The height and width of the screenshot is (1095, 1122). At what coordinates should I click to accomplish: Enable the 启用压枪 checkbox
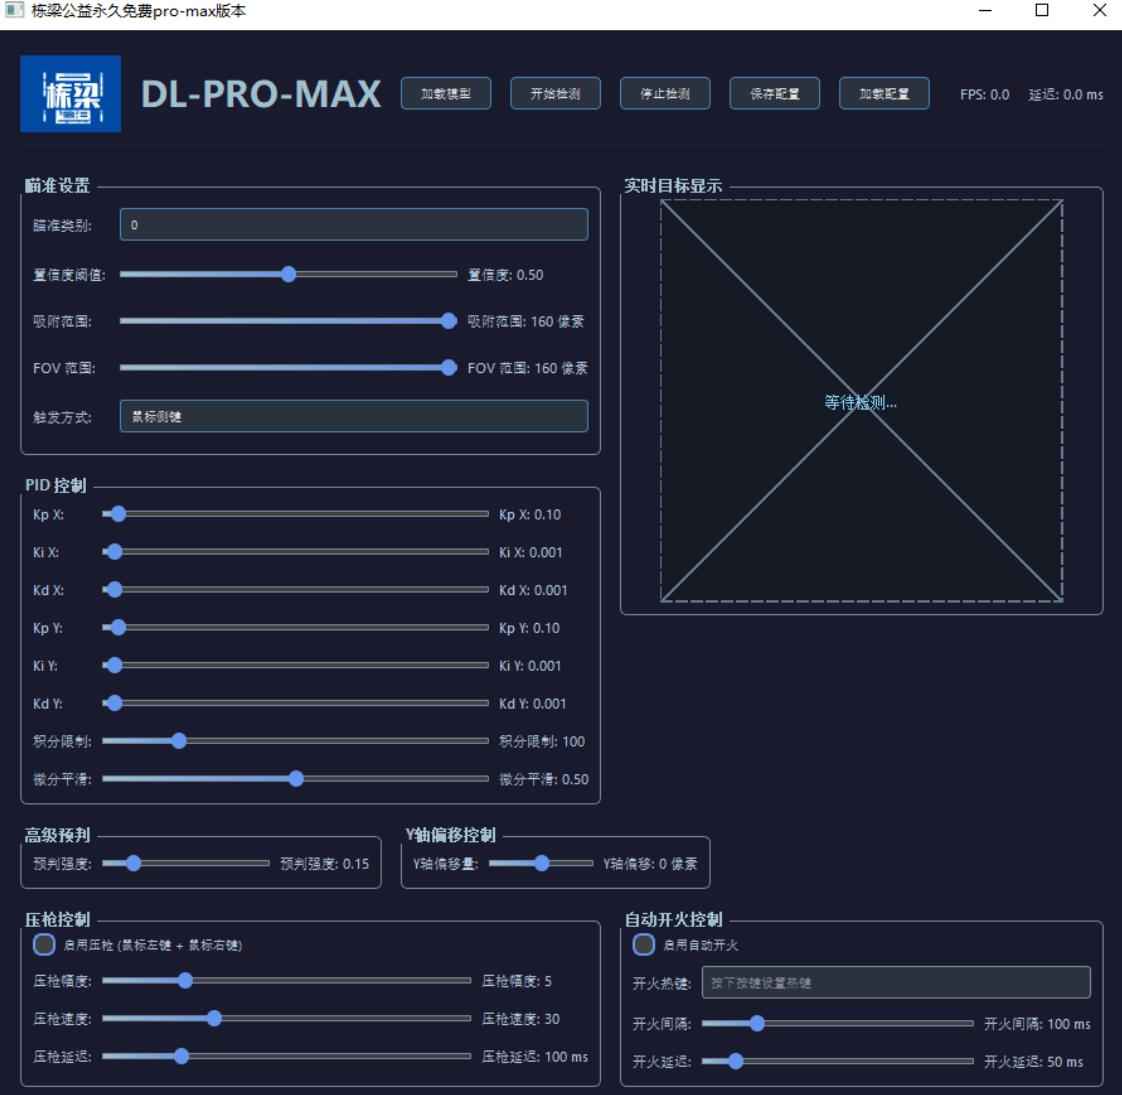[x=44, y=944]
